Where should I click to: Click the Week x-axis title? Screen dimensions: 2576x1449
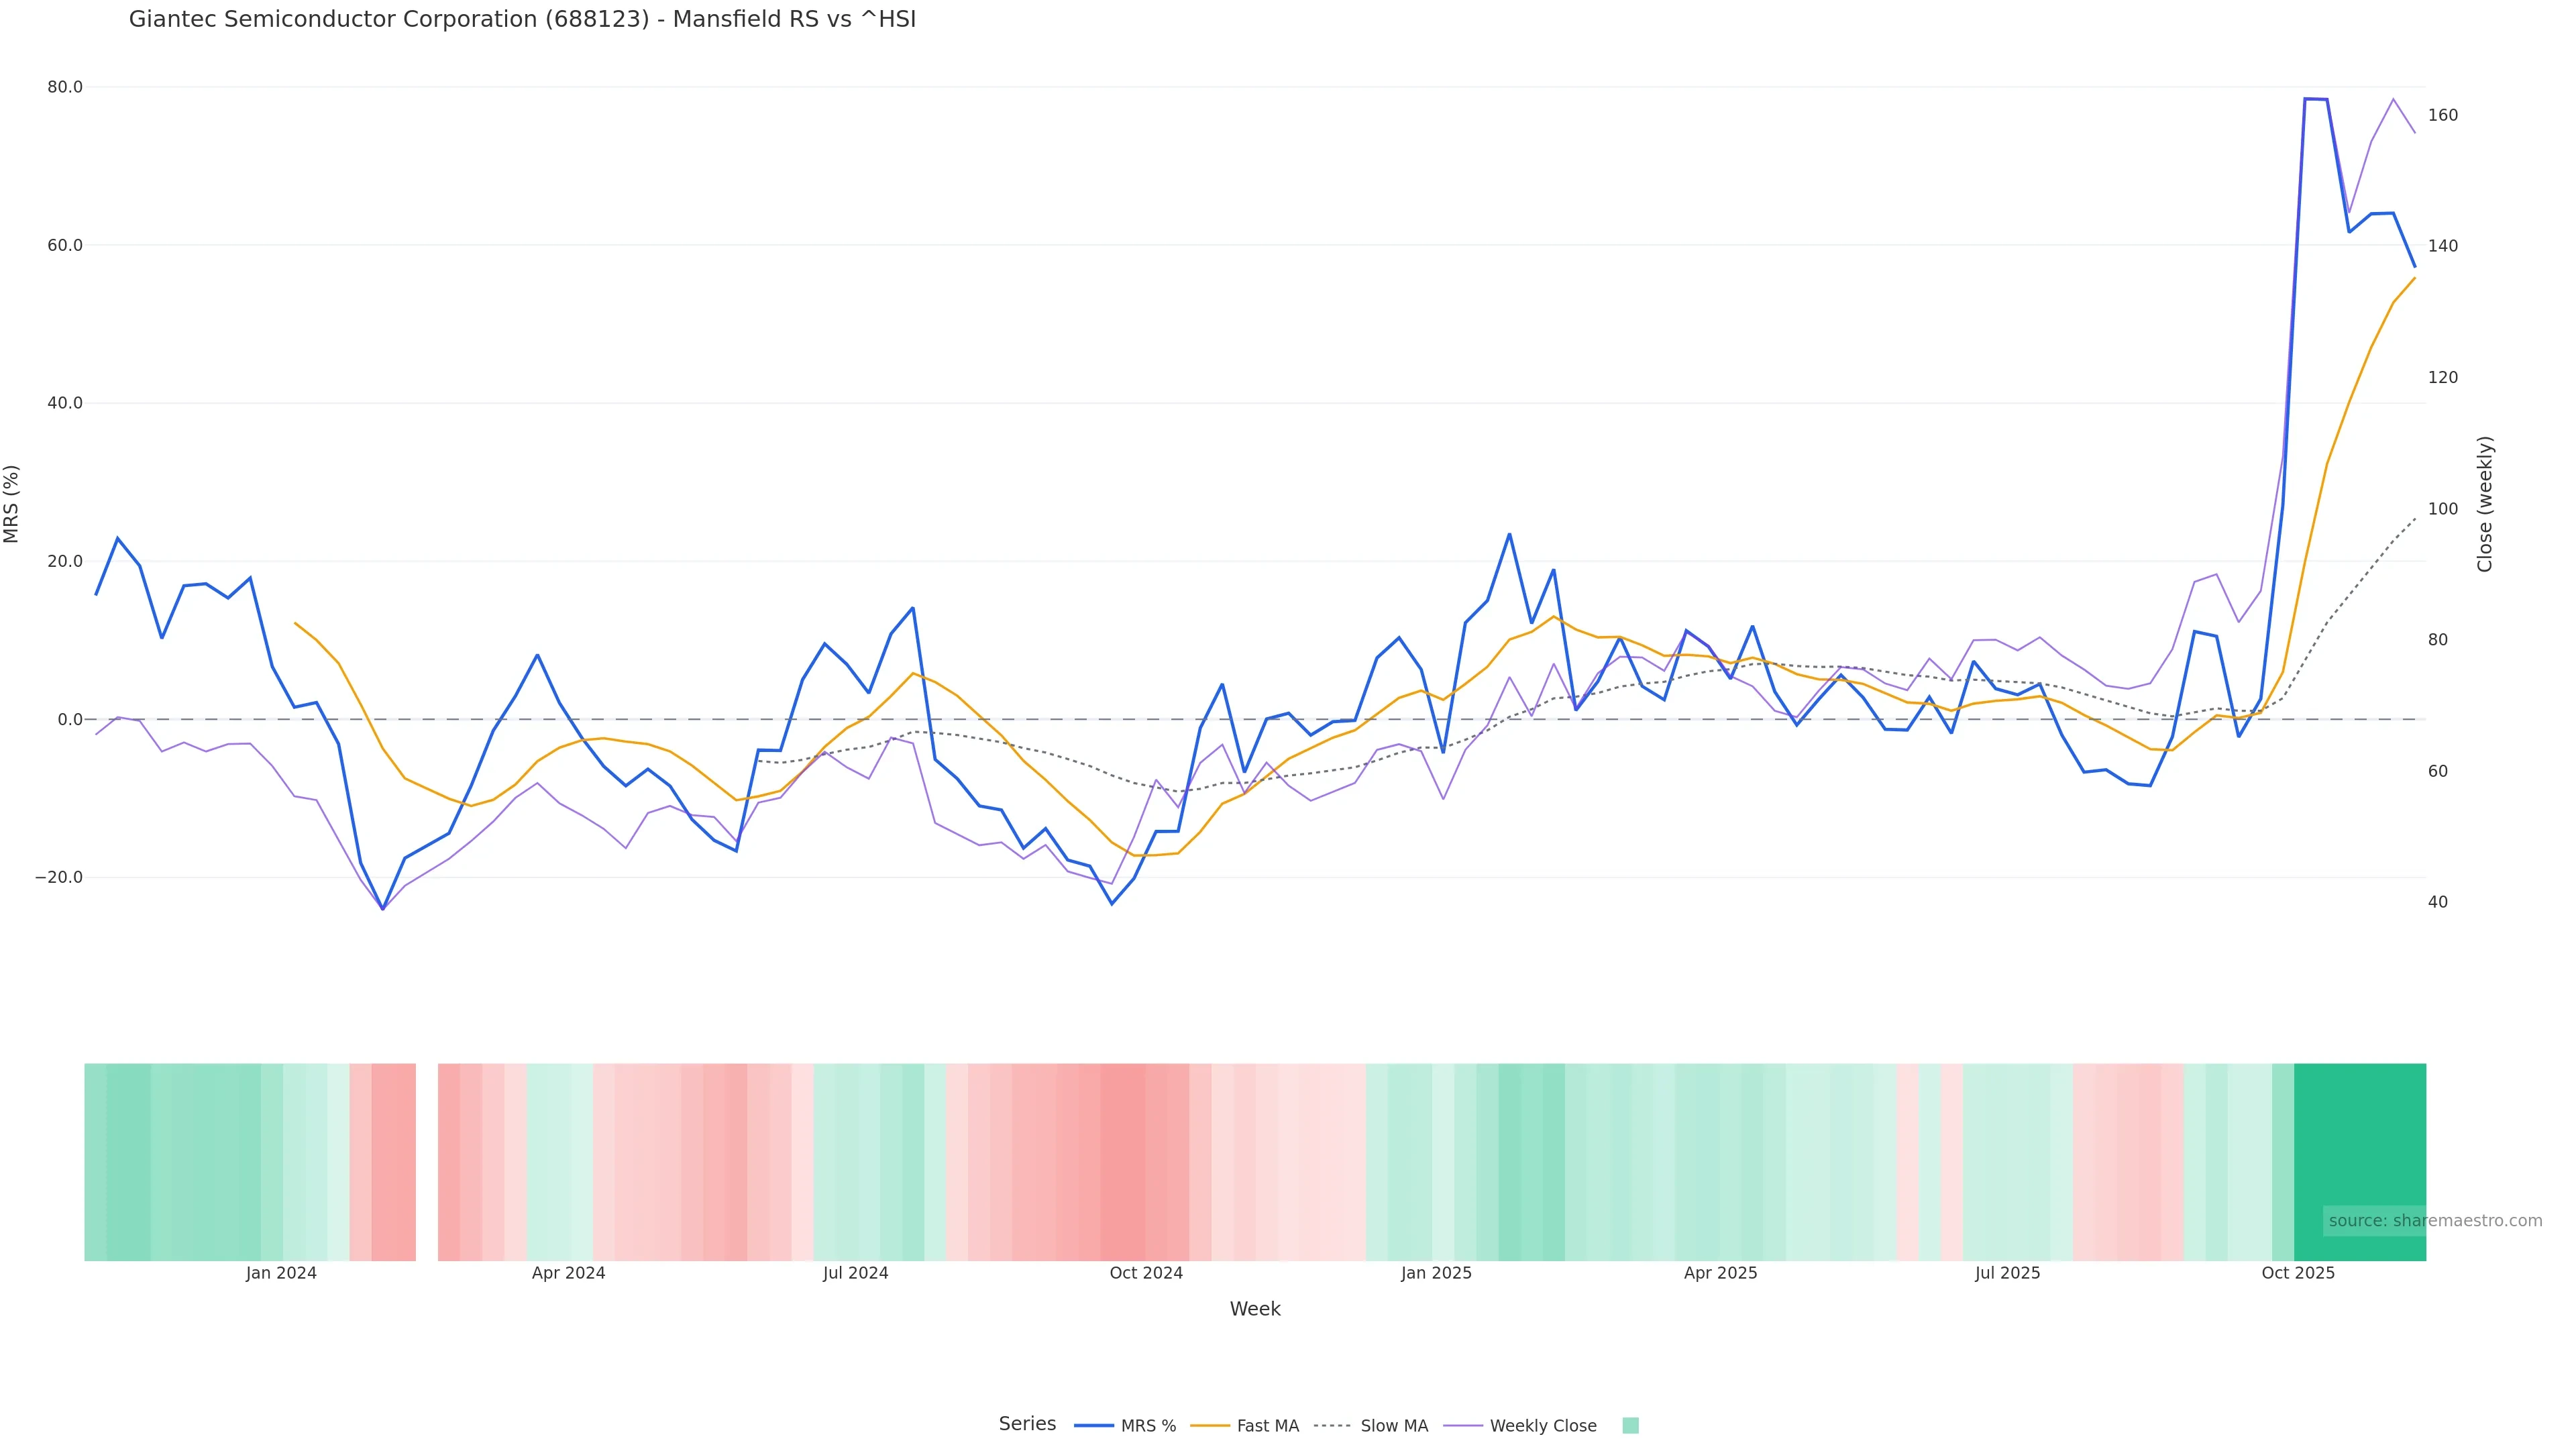(x=1254, y=1309)
